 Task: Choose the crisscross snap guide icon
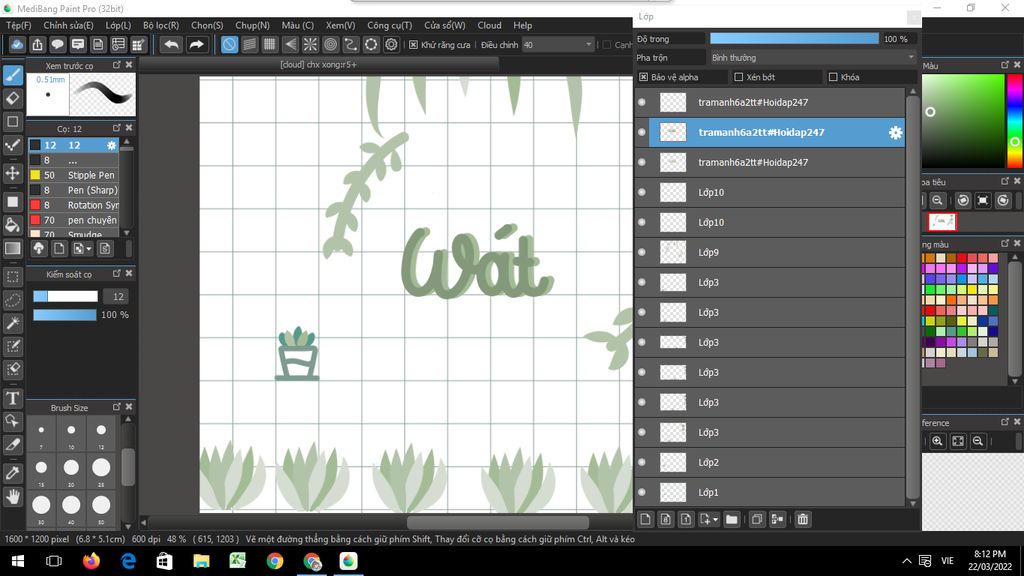pos(270,44)
